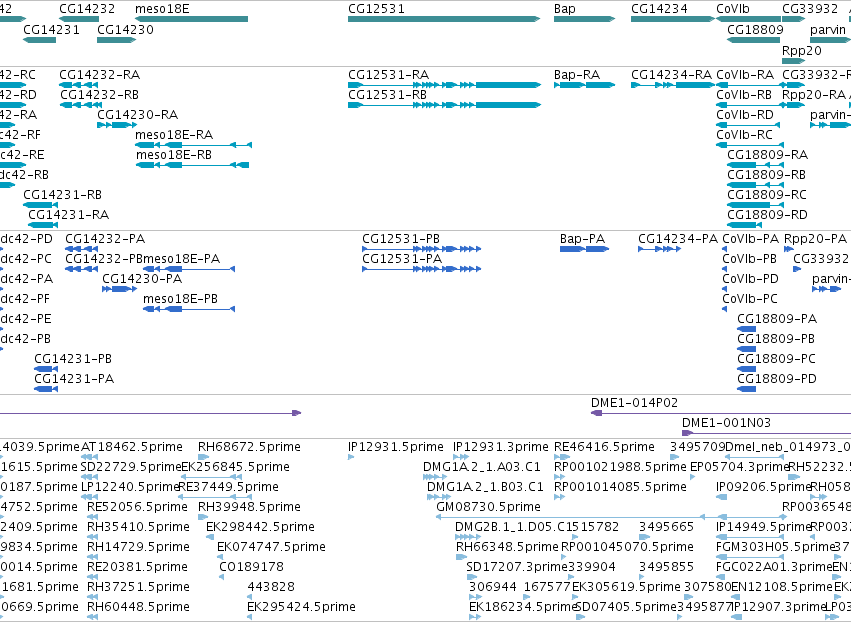Select the CG14231 gene label
The height and width of the screenshot is (622, 851).
(x=51, y=29)
